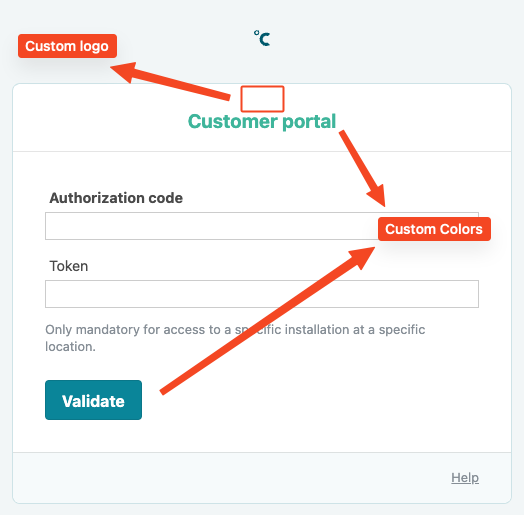Click the empty red logo placeholder box
The width and height of the screenshot is (524, 515).
[262, 99]
